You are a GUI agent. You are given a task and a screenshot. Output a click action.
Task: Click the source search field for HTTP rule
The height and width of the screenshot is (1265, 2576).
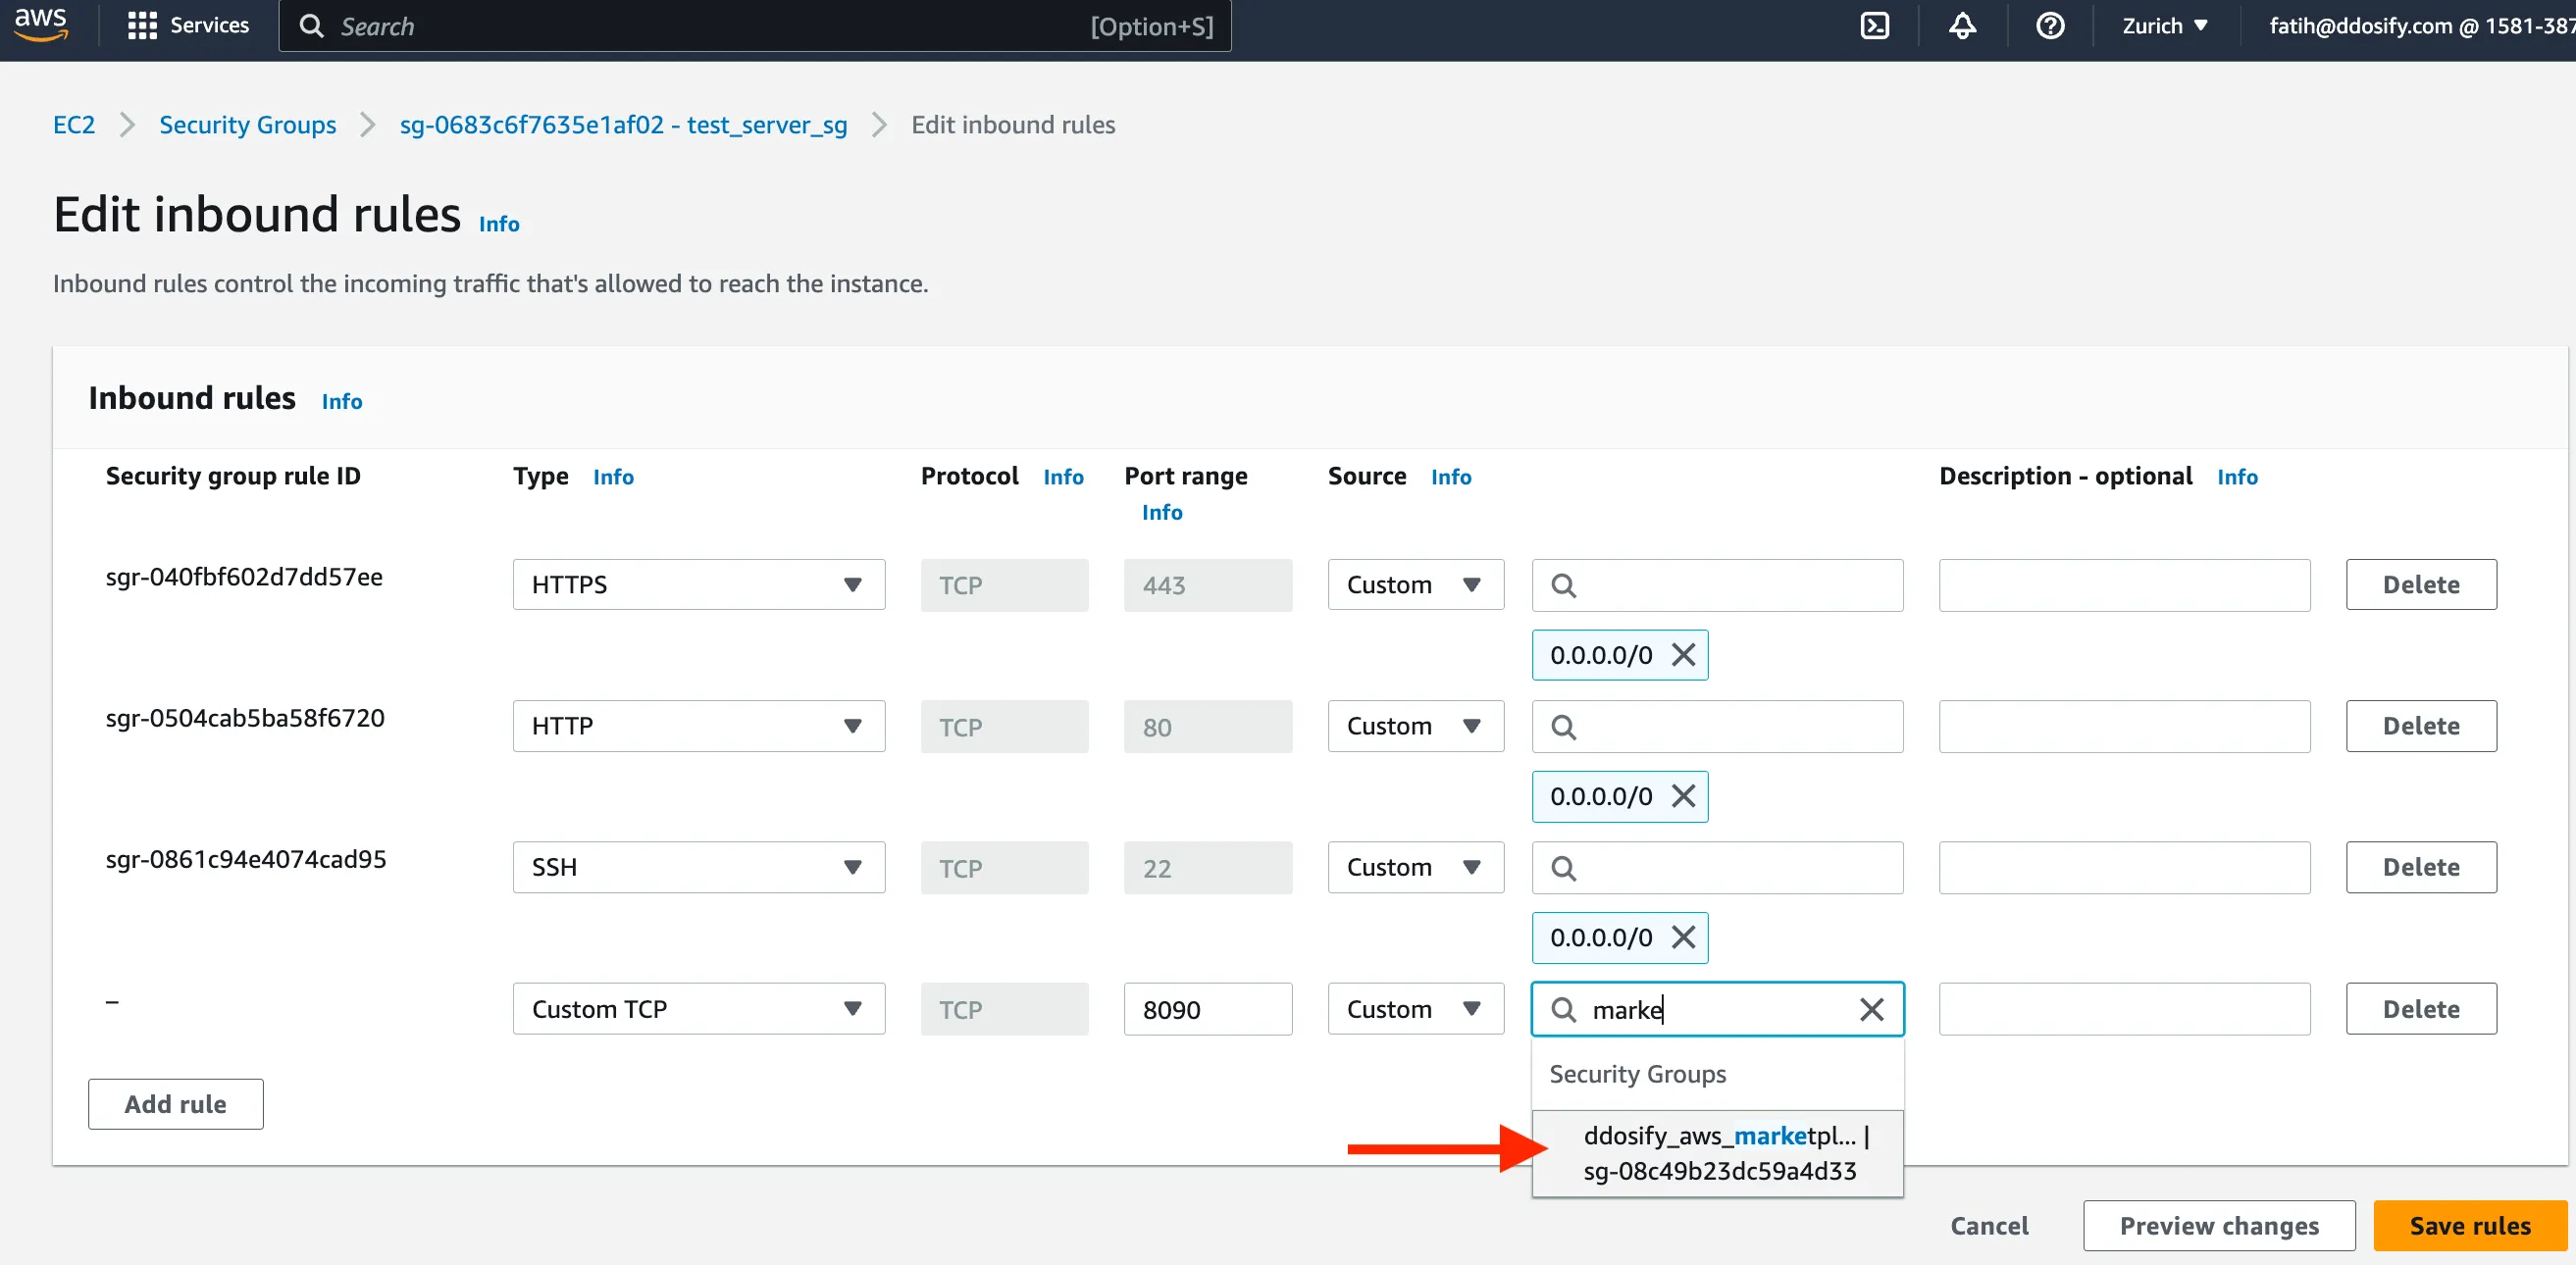tap(1718, 726)
